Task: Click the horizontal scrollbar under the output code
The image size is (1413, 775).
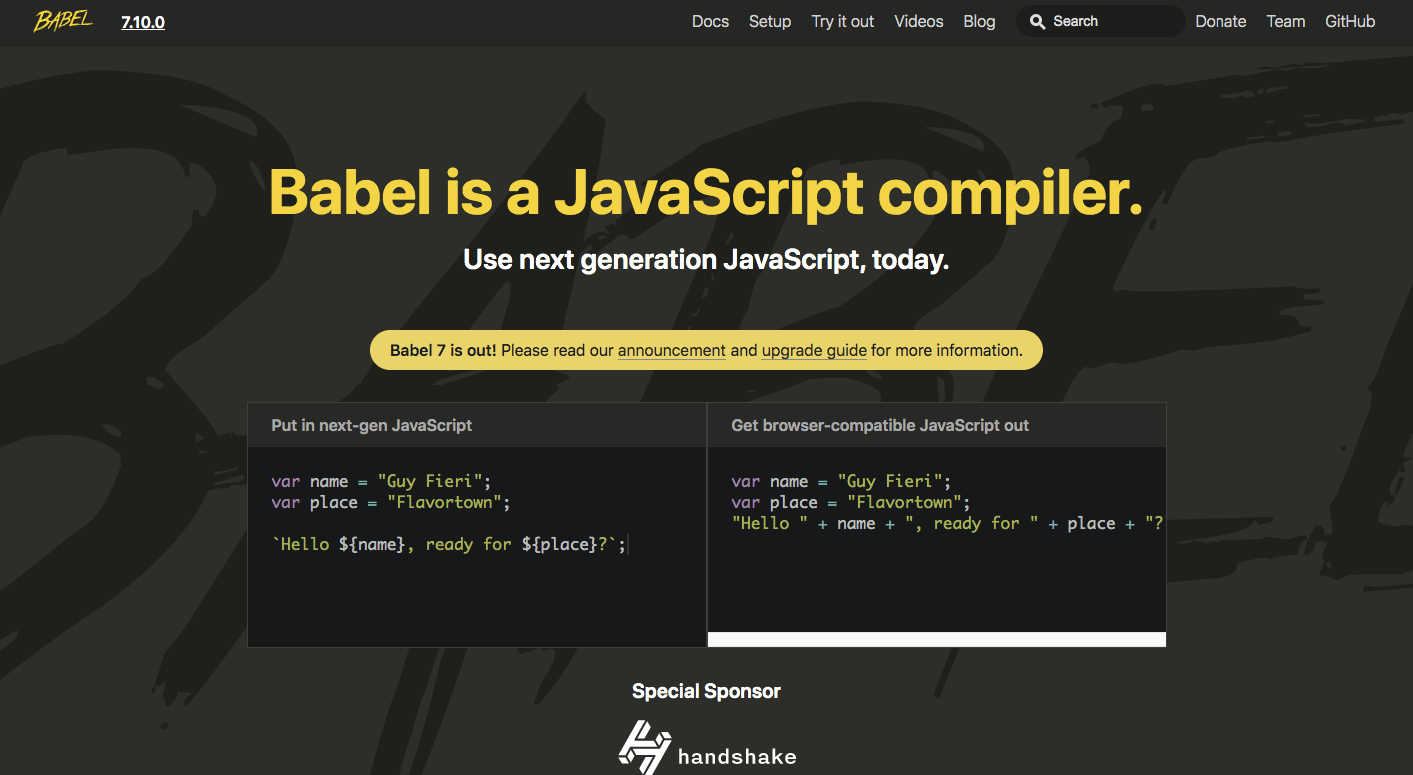Action: pos(937,639)
